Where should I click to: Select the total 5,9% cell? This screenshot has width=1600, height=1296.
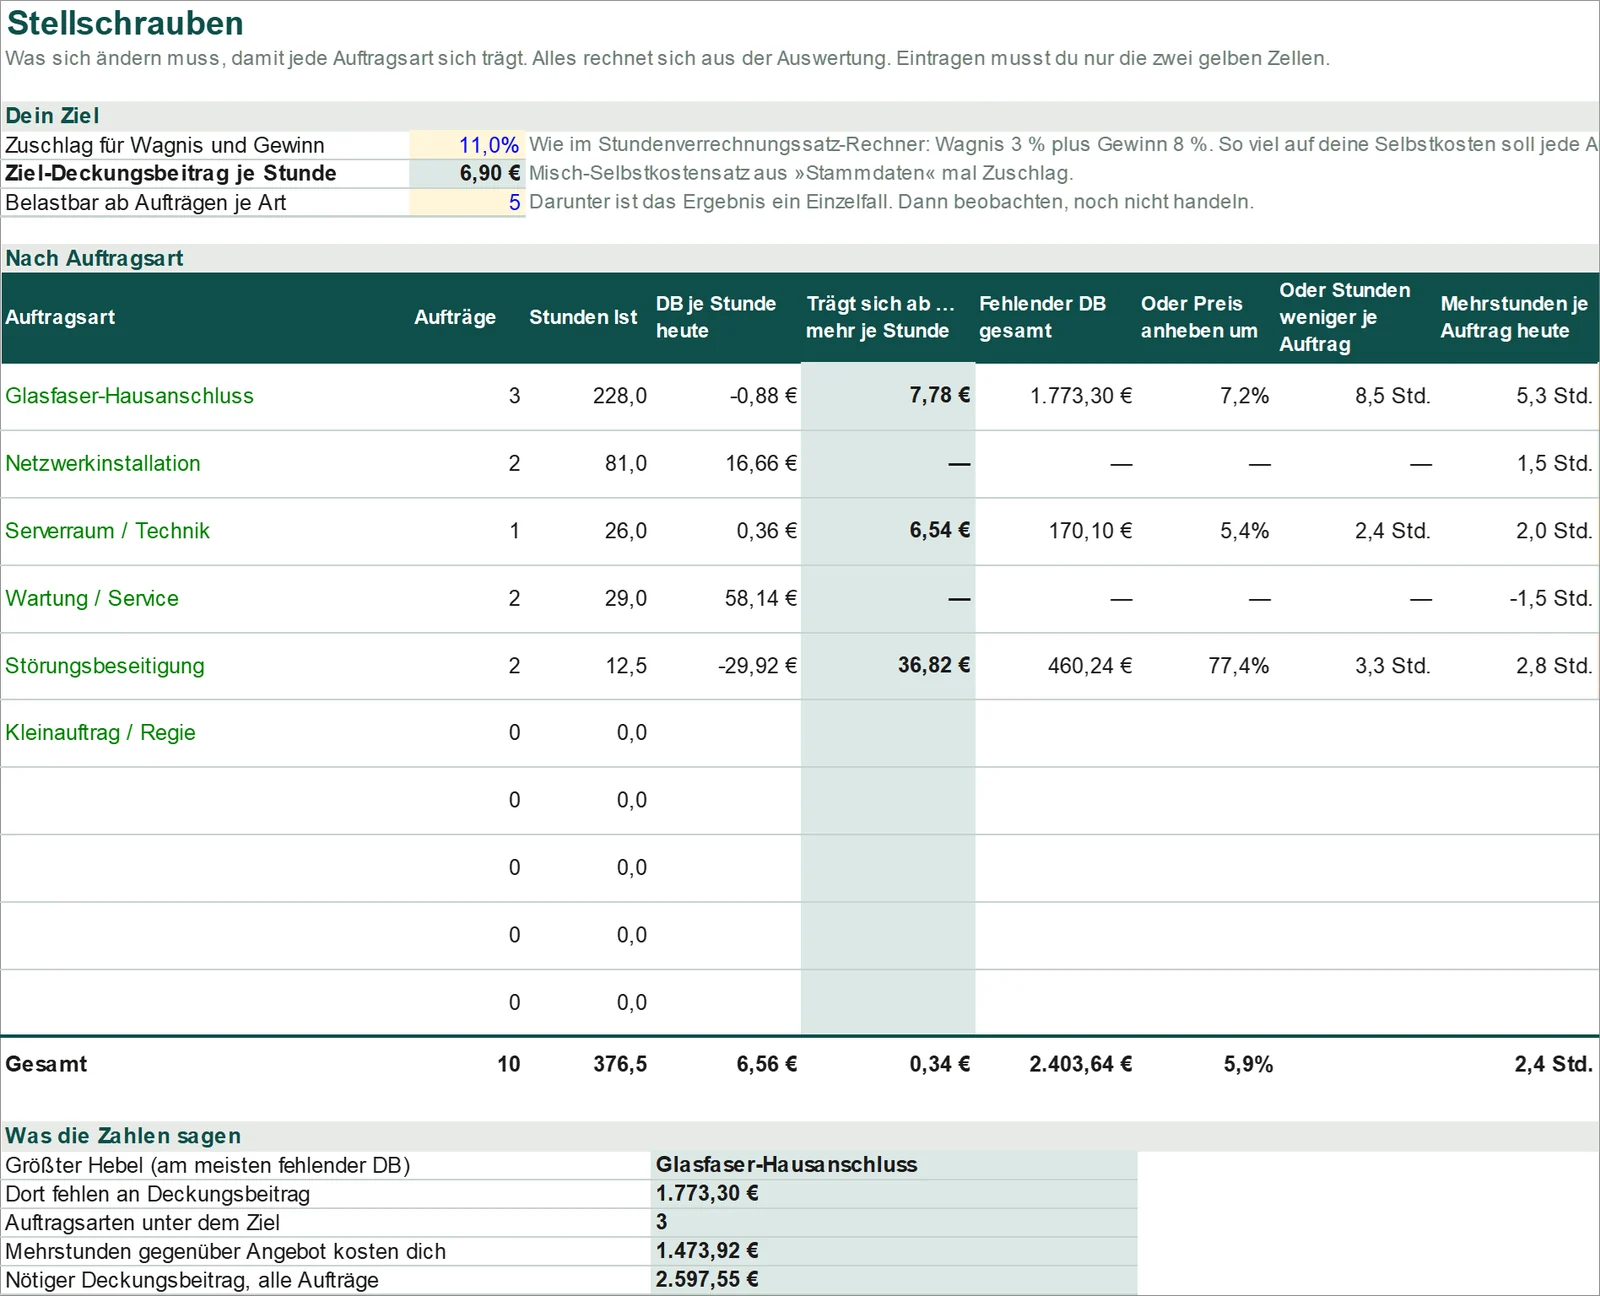(1205, 1064)
